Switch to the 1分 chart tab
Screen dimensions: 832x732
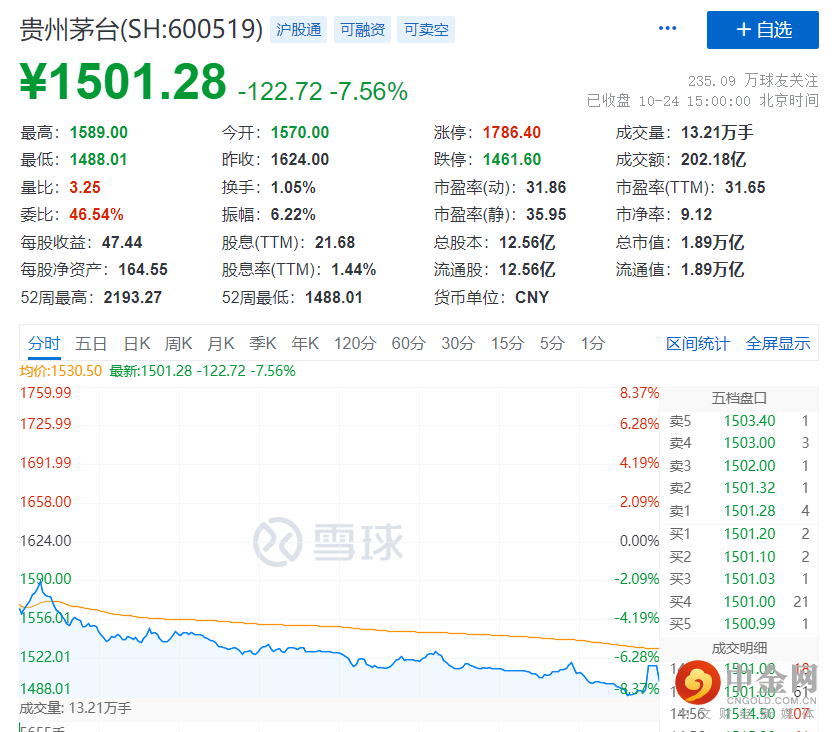coord(593,344)
